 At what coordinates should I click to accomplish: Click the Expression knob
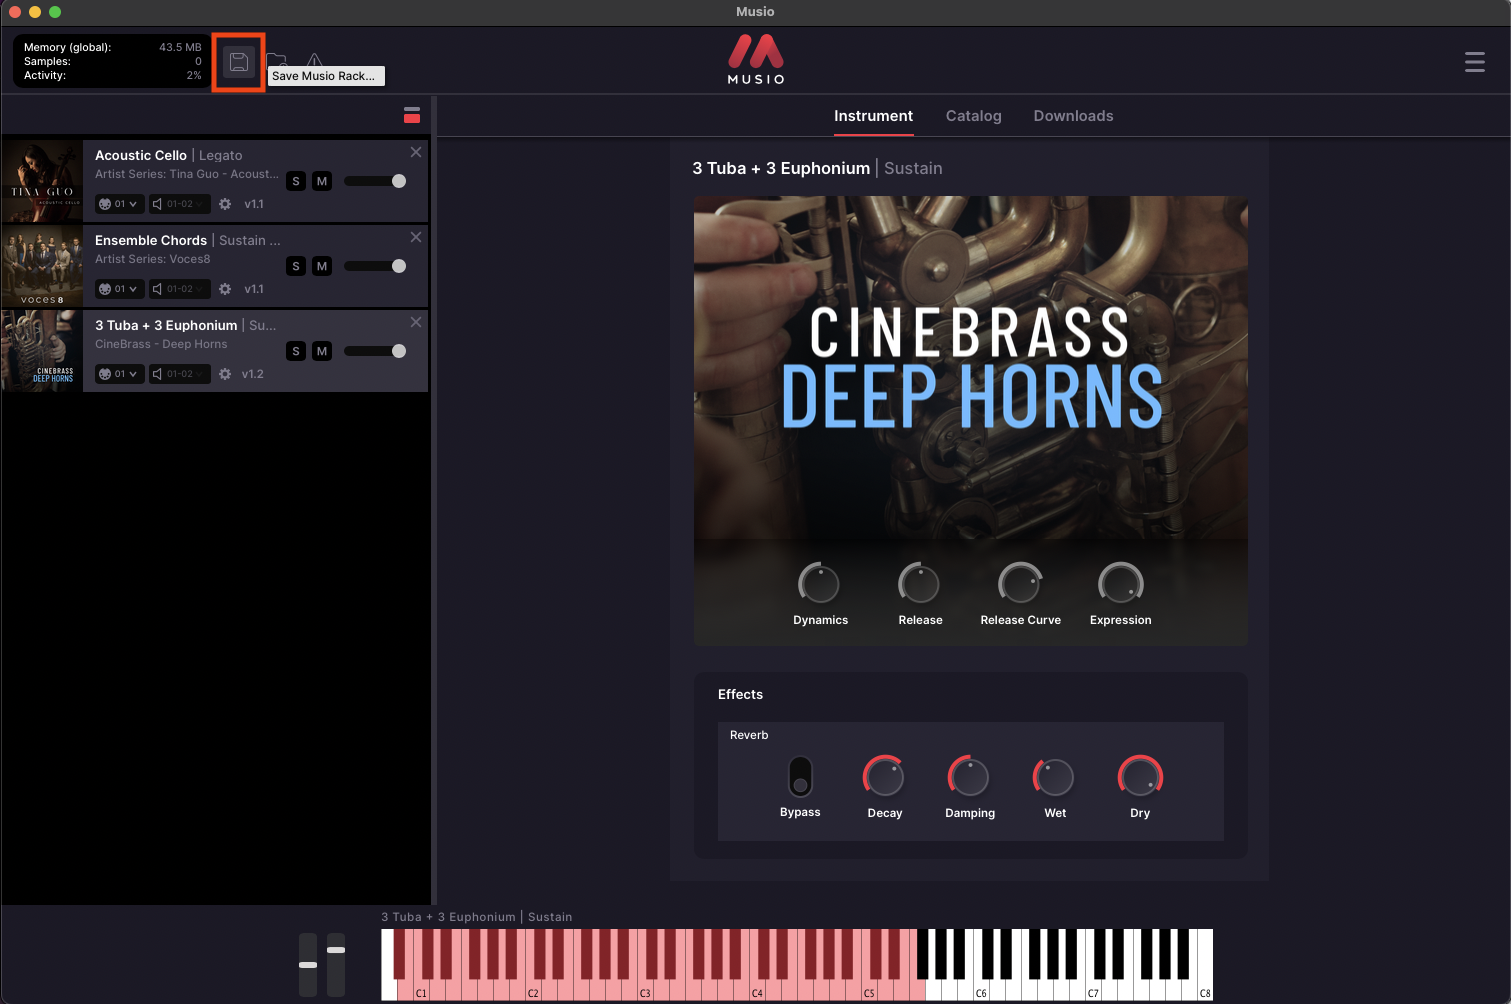(x=1120, y=583)
